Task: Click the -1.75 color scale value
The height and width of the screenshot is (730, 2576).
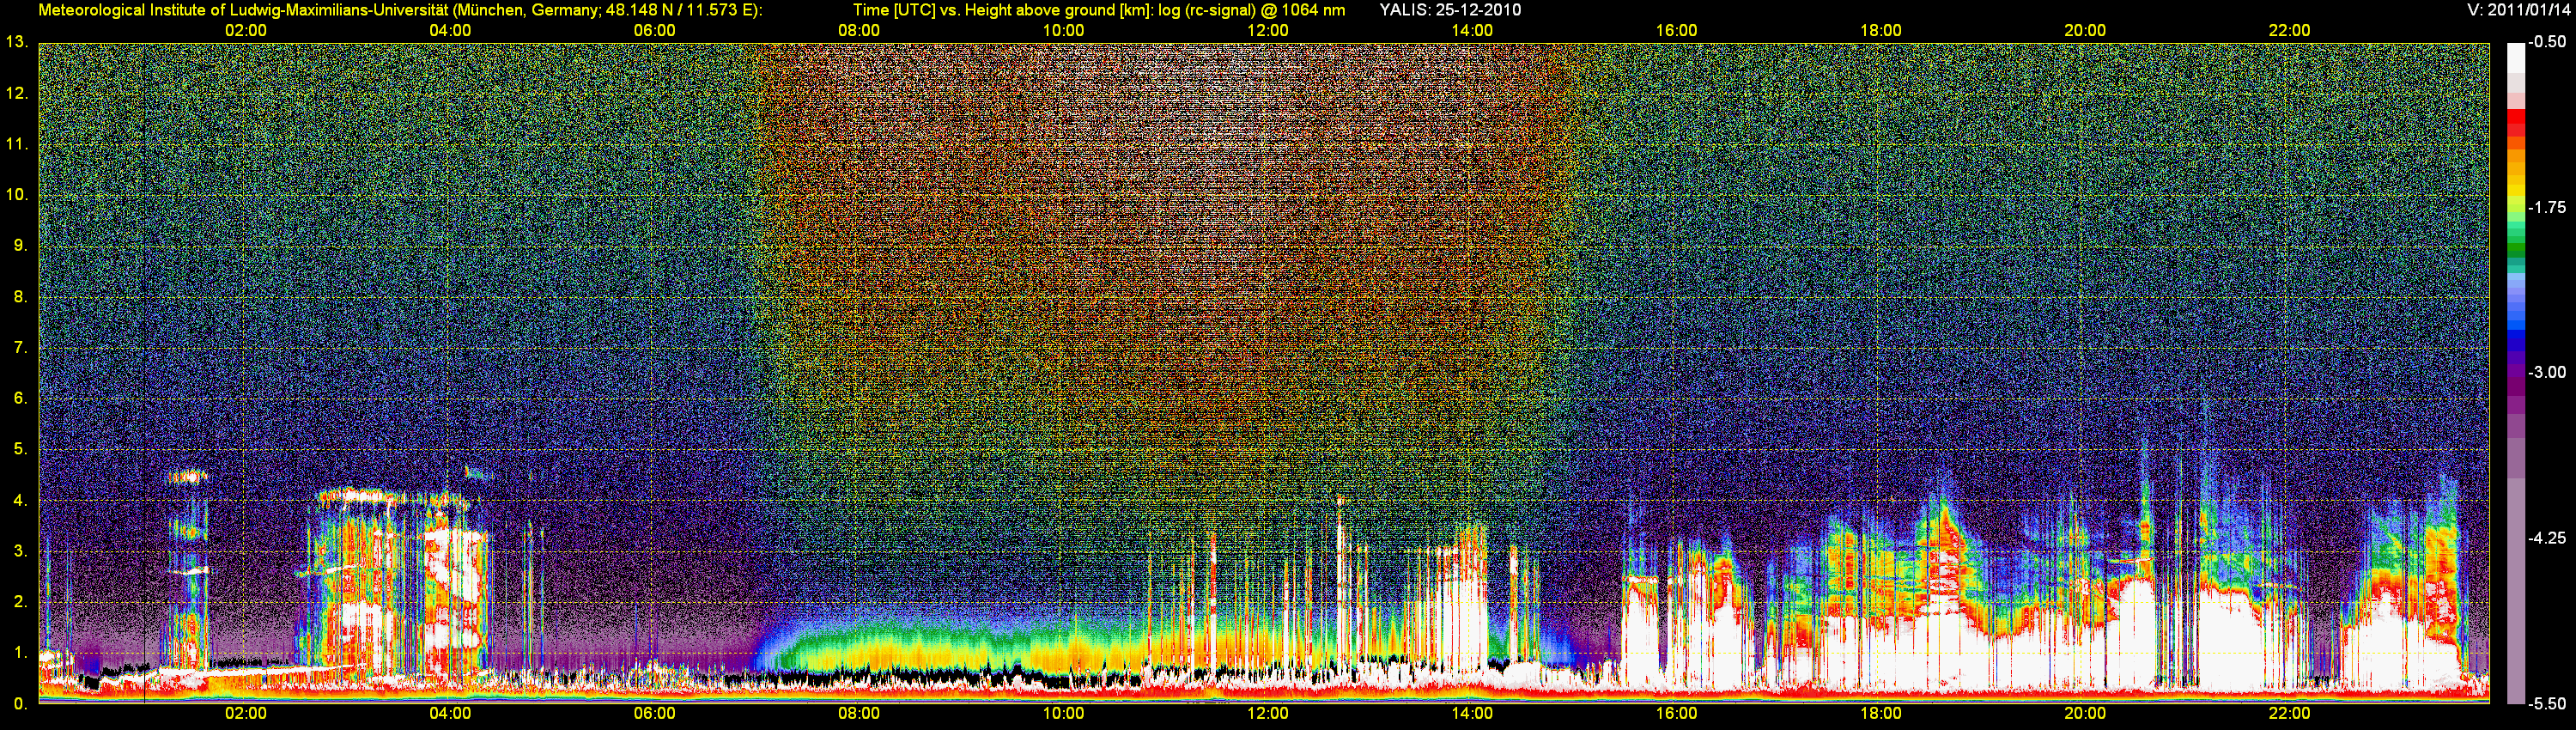Action: click(2547, 207)
